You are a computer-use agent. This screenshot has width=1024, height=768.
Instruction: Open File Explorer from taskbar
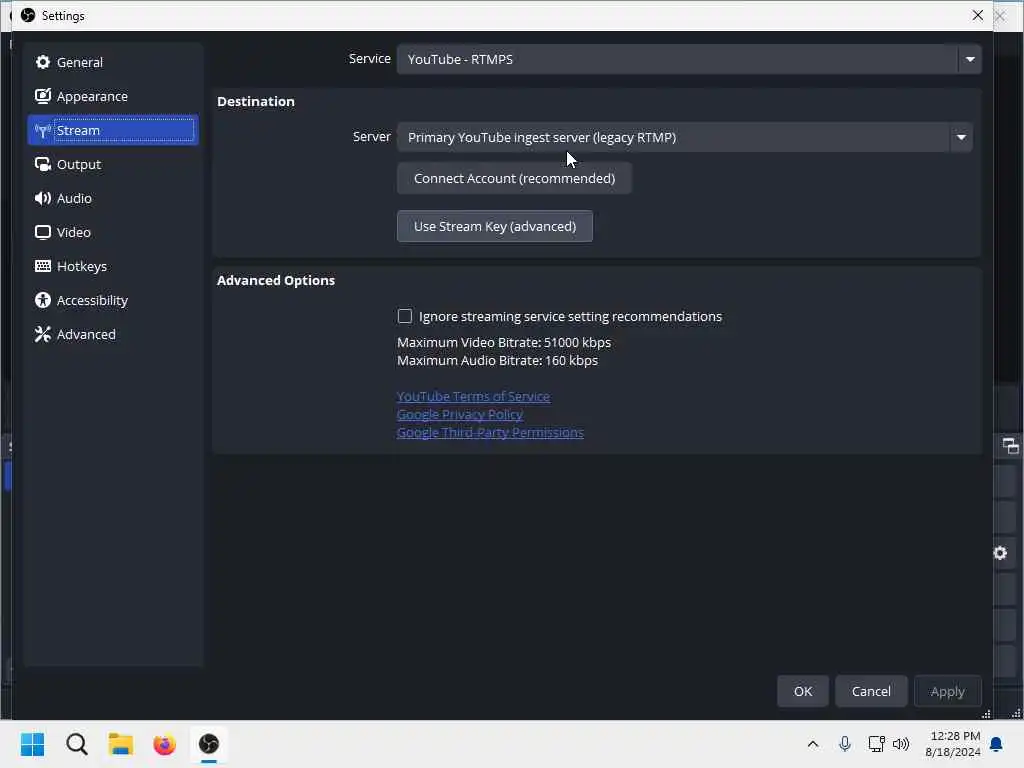click(x=121, y=744)
